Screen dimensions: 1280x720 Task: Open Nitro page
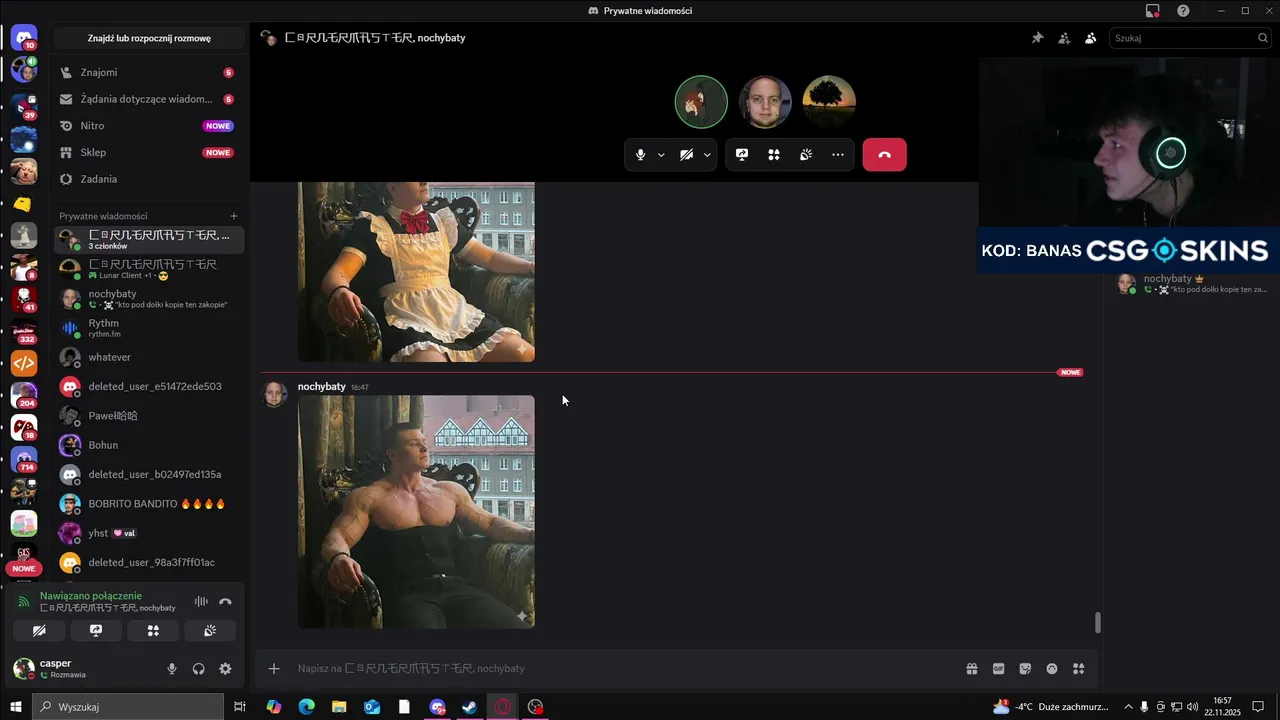[x=148, y=126]
